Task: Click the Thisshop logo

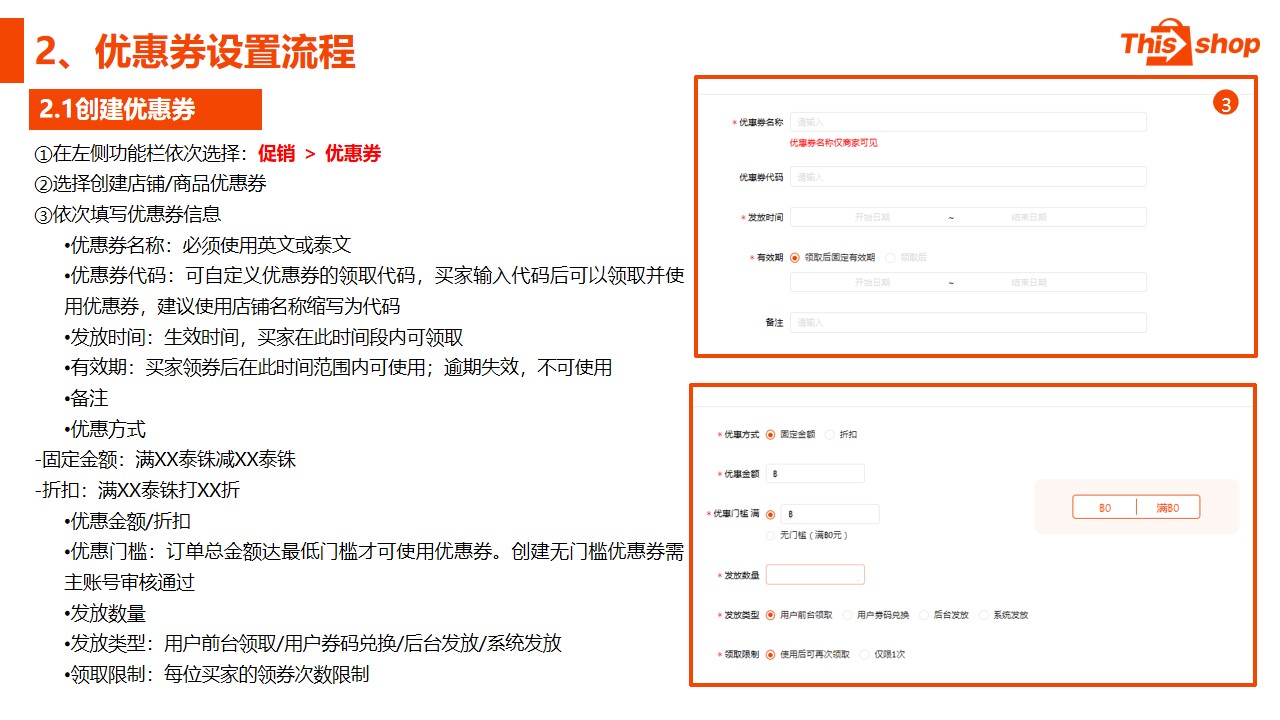Action: (1190, 42)
